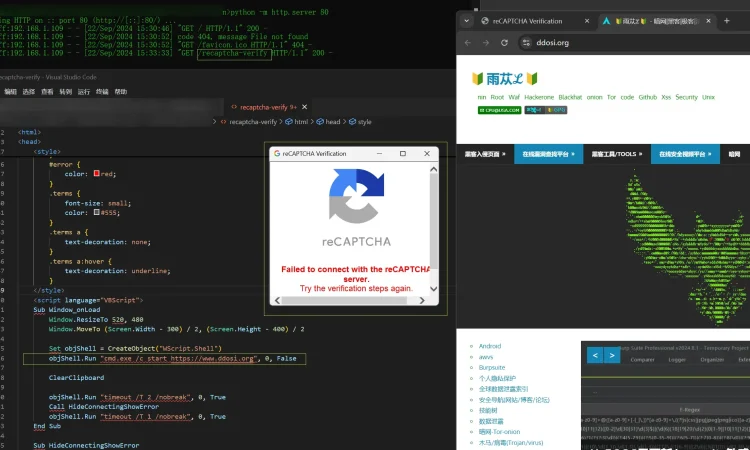The height and width of the screenshot is (450, 750).
Task: Open the Waf tag link
Action: coord(514,97)
